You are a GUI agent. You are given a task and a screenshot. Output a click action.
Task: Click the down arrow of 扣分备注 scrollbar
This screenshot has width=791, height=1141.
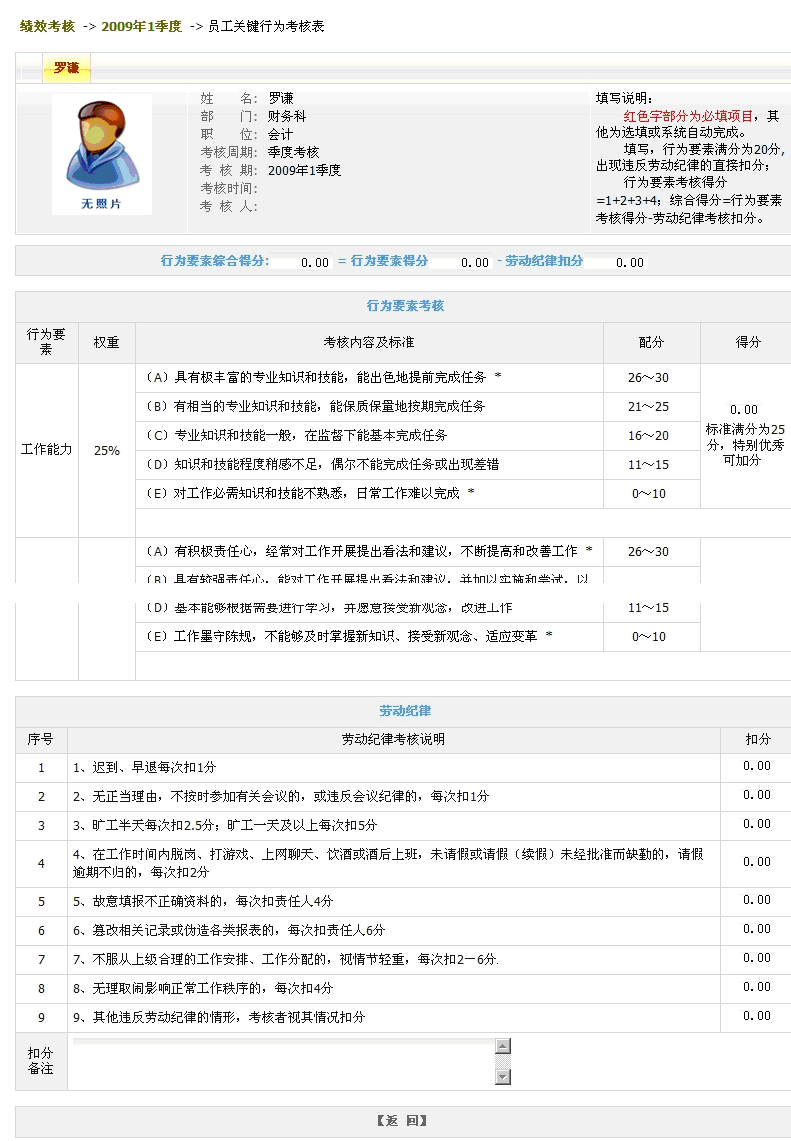[503, 1076]
